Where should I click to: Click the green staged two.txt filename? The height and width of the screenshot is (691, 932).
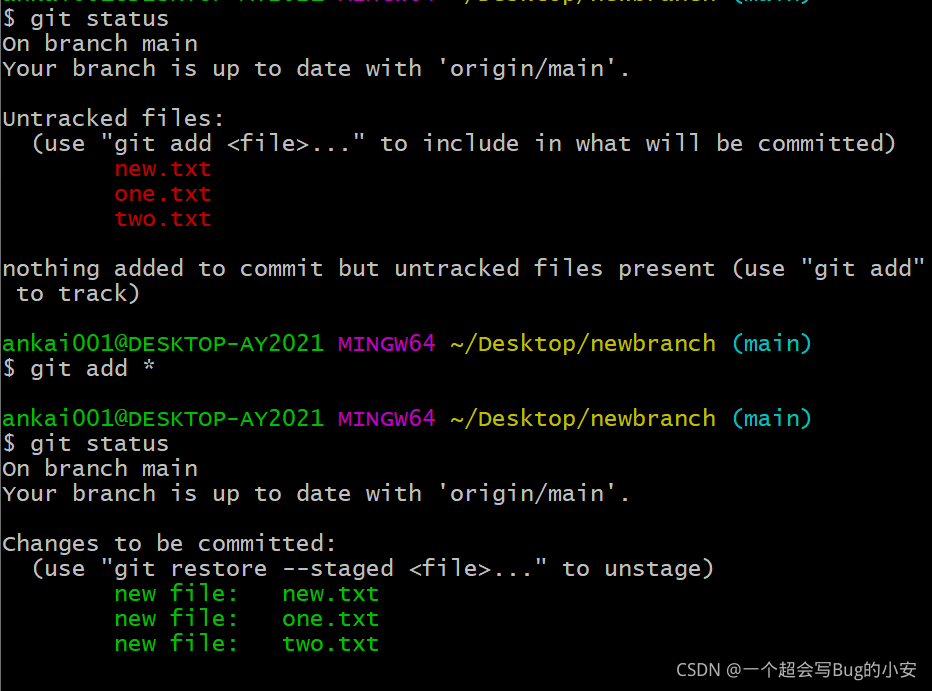tap(330, 644)
